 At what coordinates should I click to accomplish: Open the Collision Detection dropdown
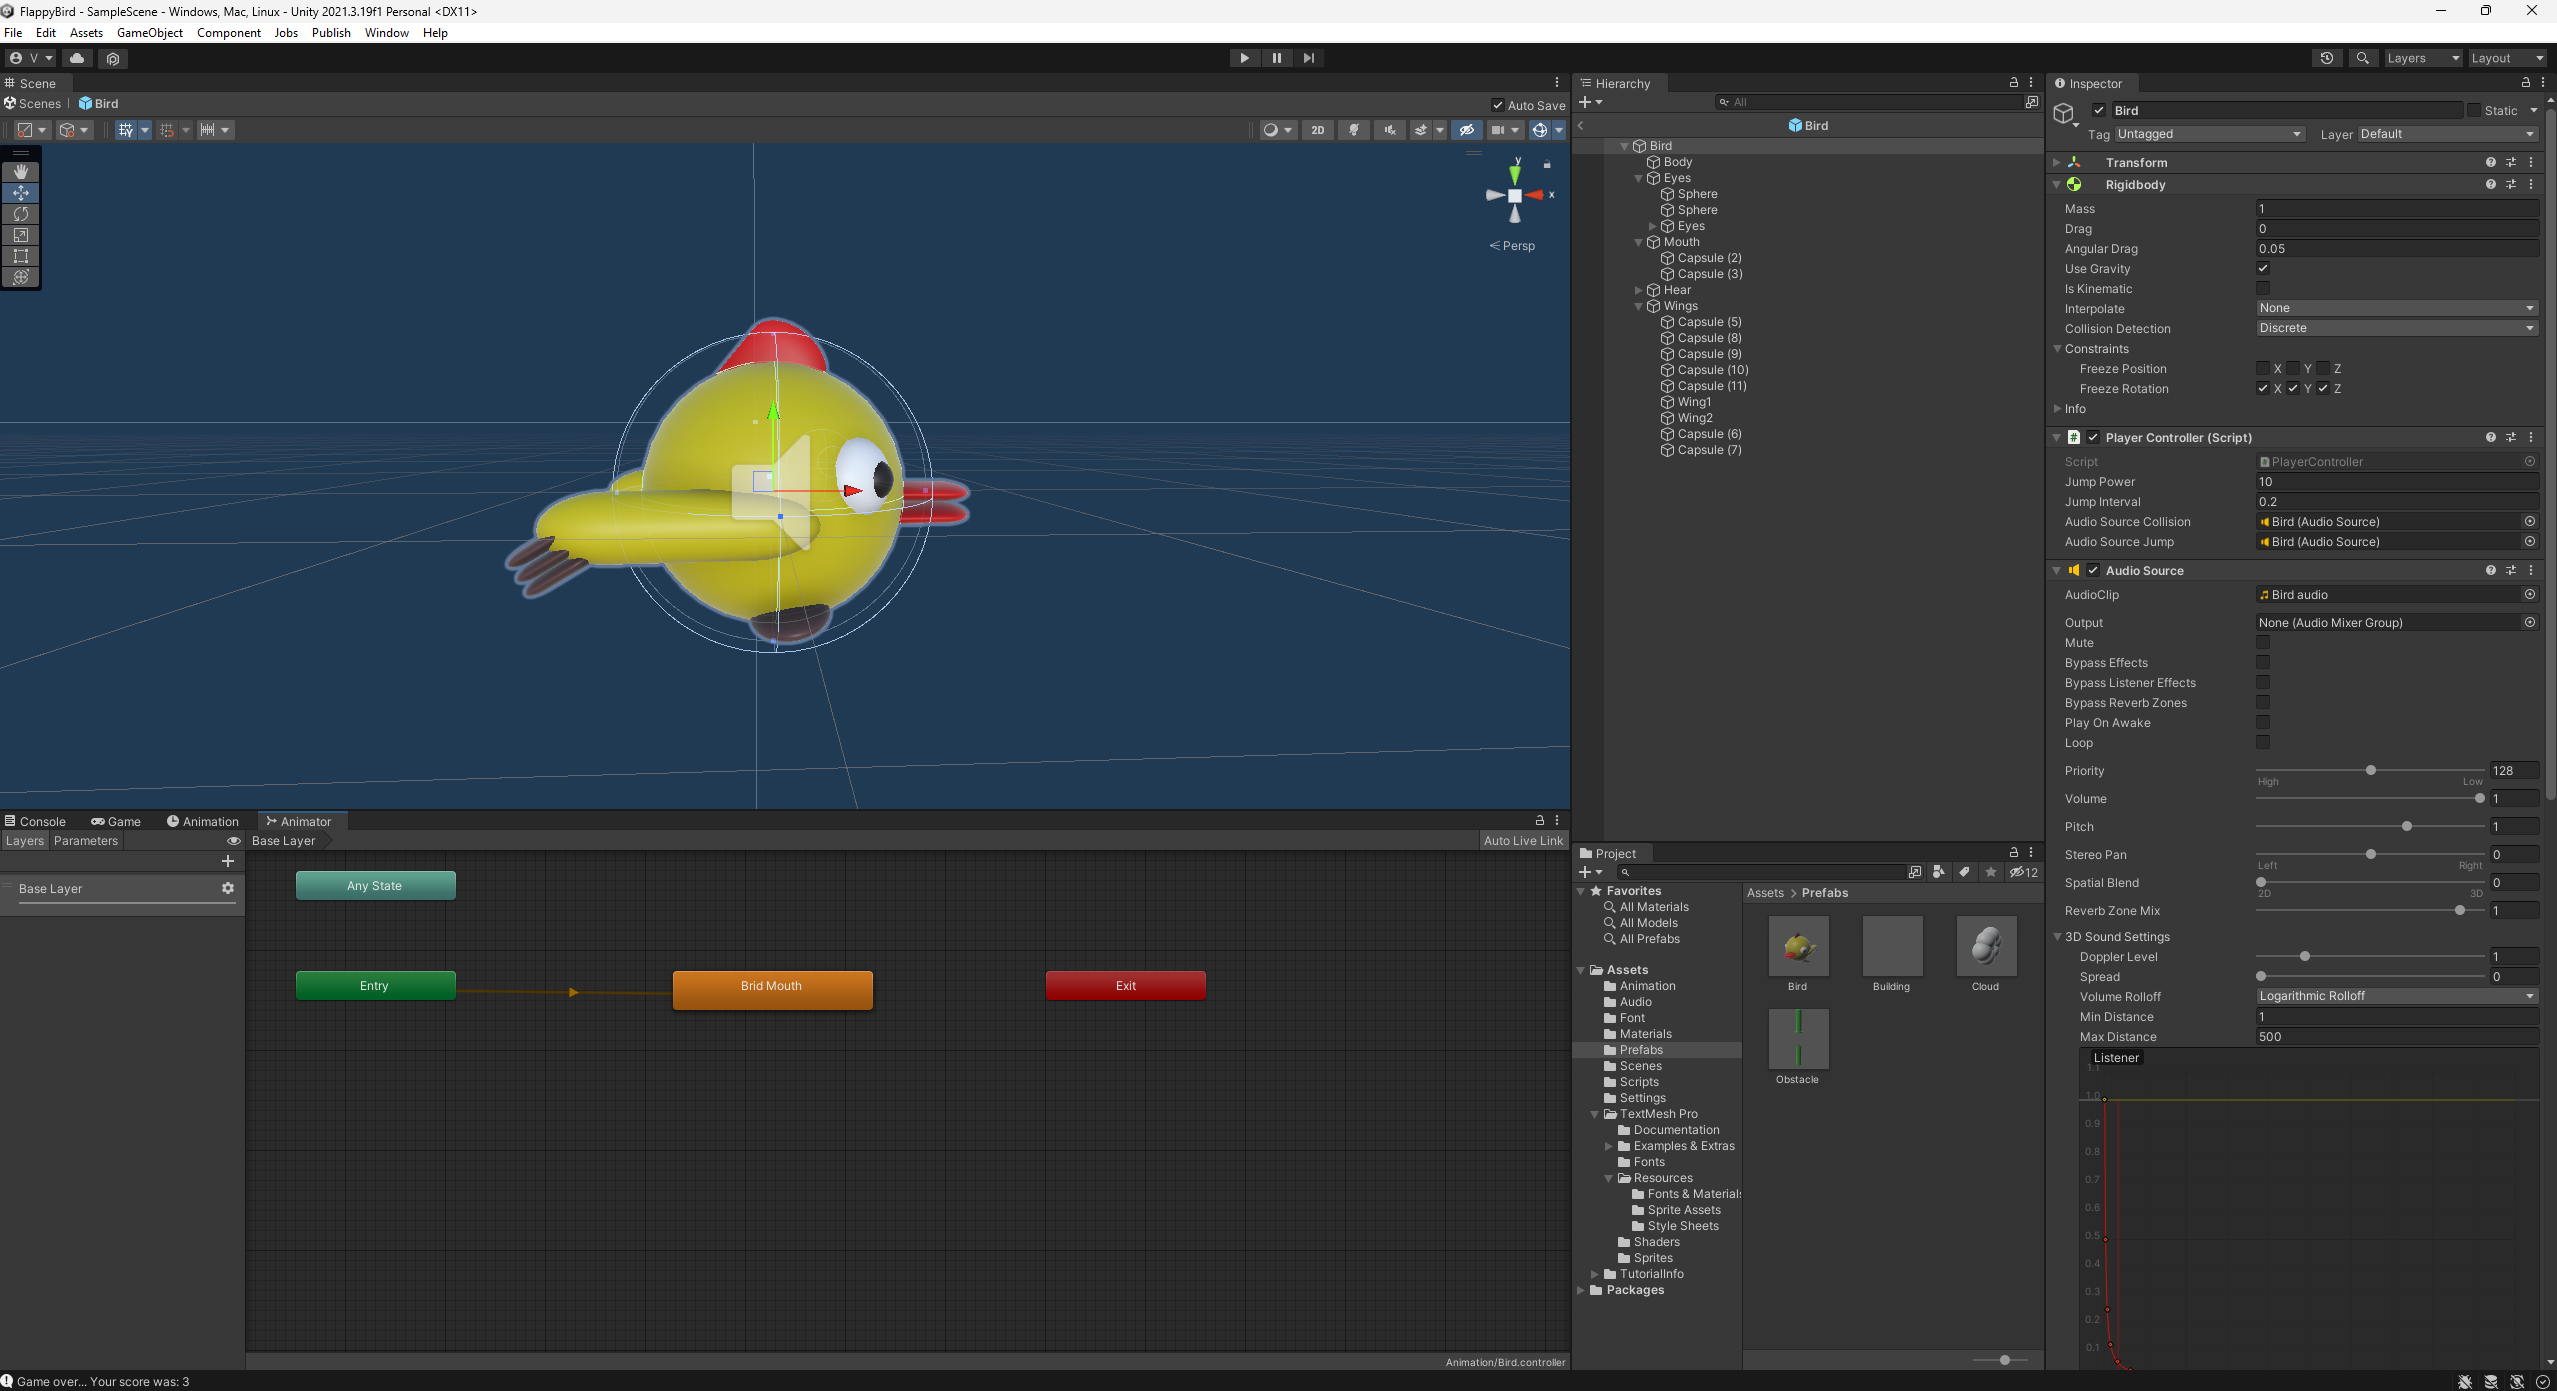(x=2396, y=328)
